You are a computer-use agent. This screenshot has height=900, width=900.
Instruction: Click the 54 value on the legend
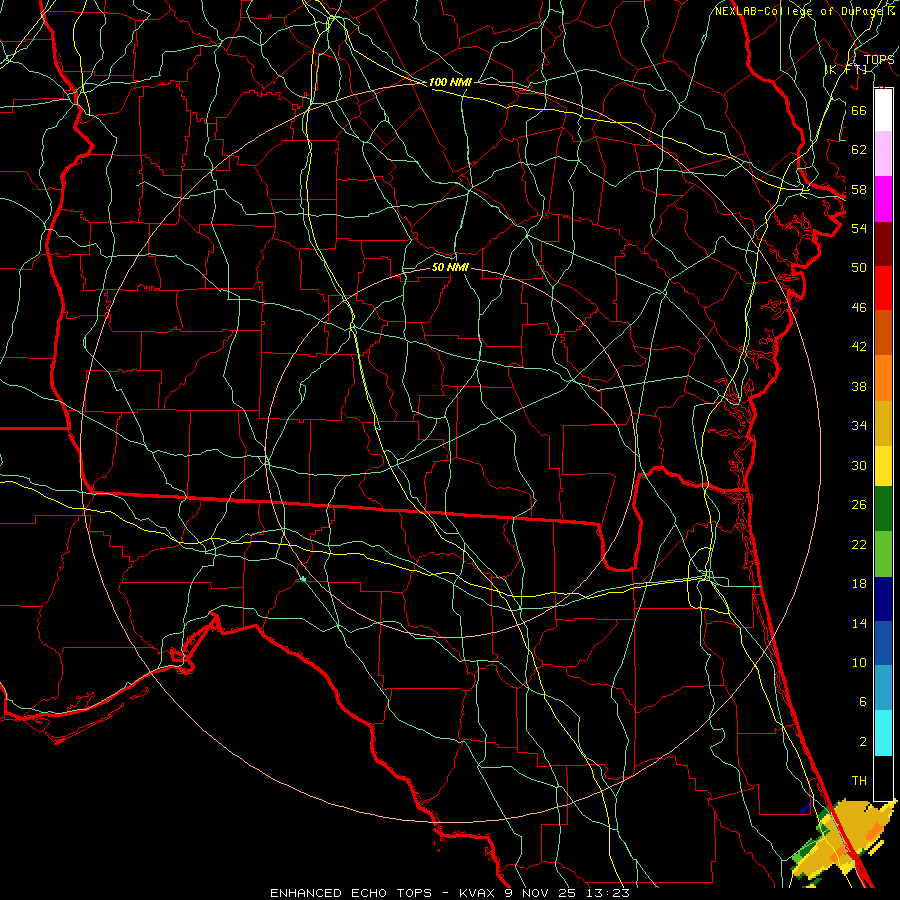(859, 228)
